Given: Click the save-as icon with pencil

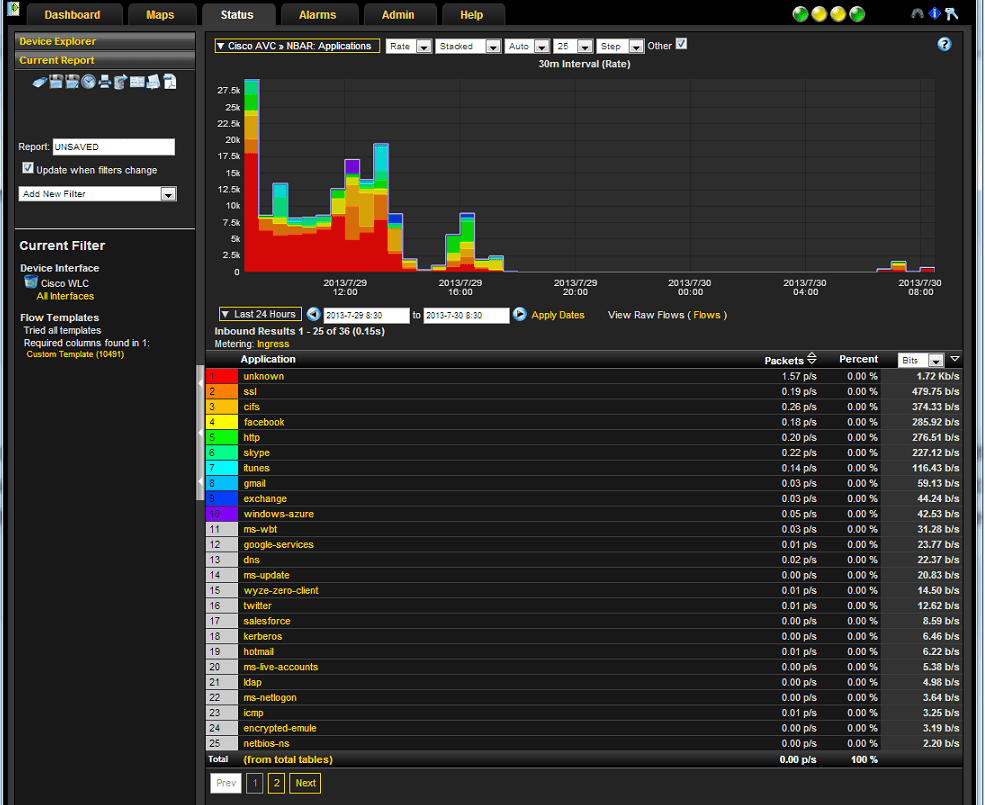Looking at the screenshot, I should click(x=72, y=82).
